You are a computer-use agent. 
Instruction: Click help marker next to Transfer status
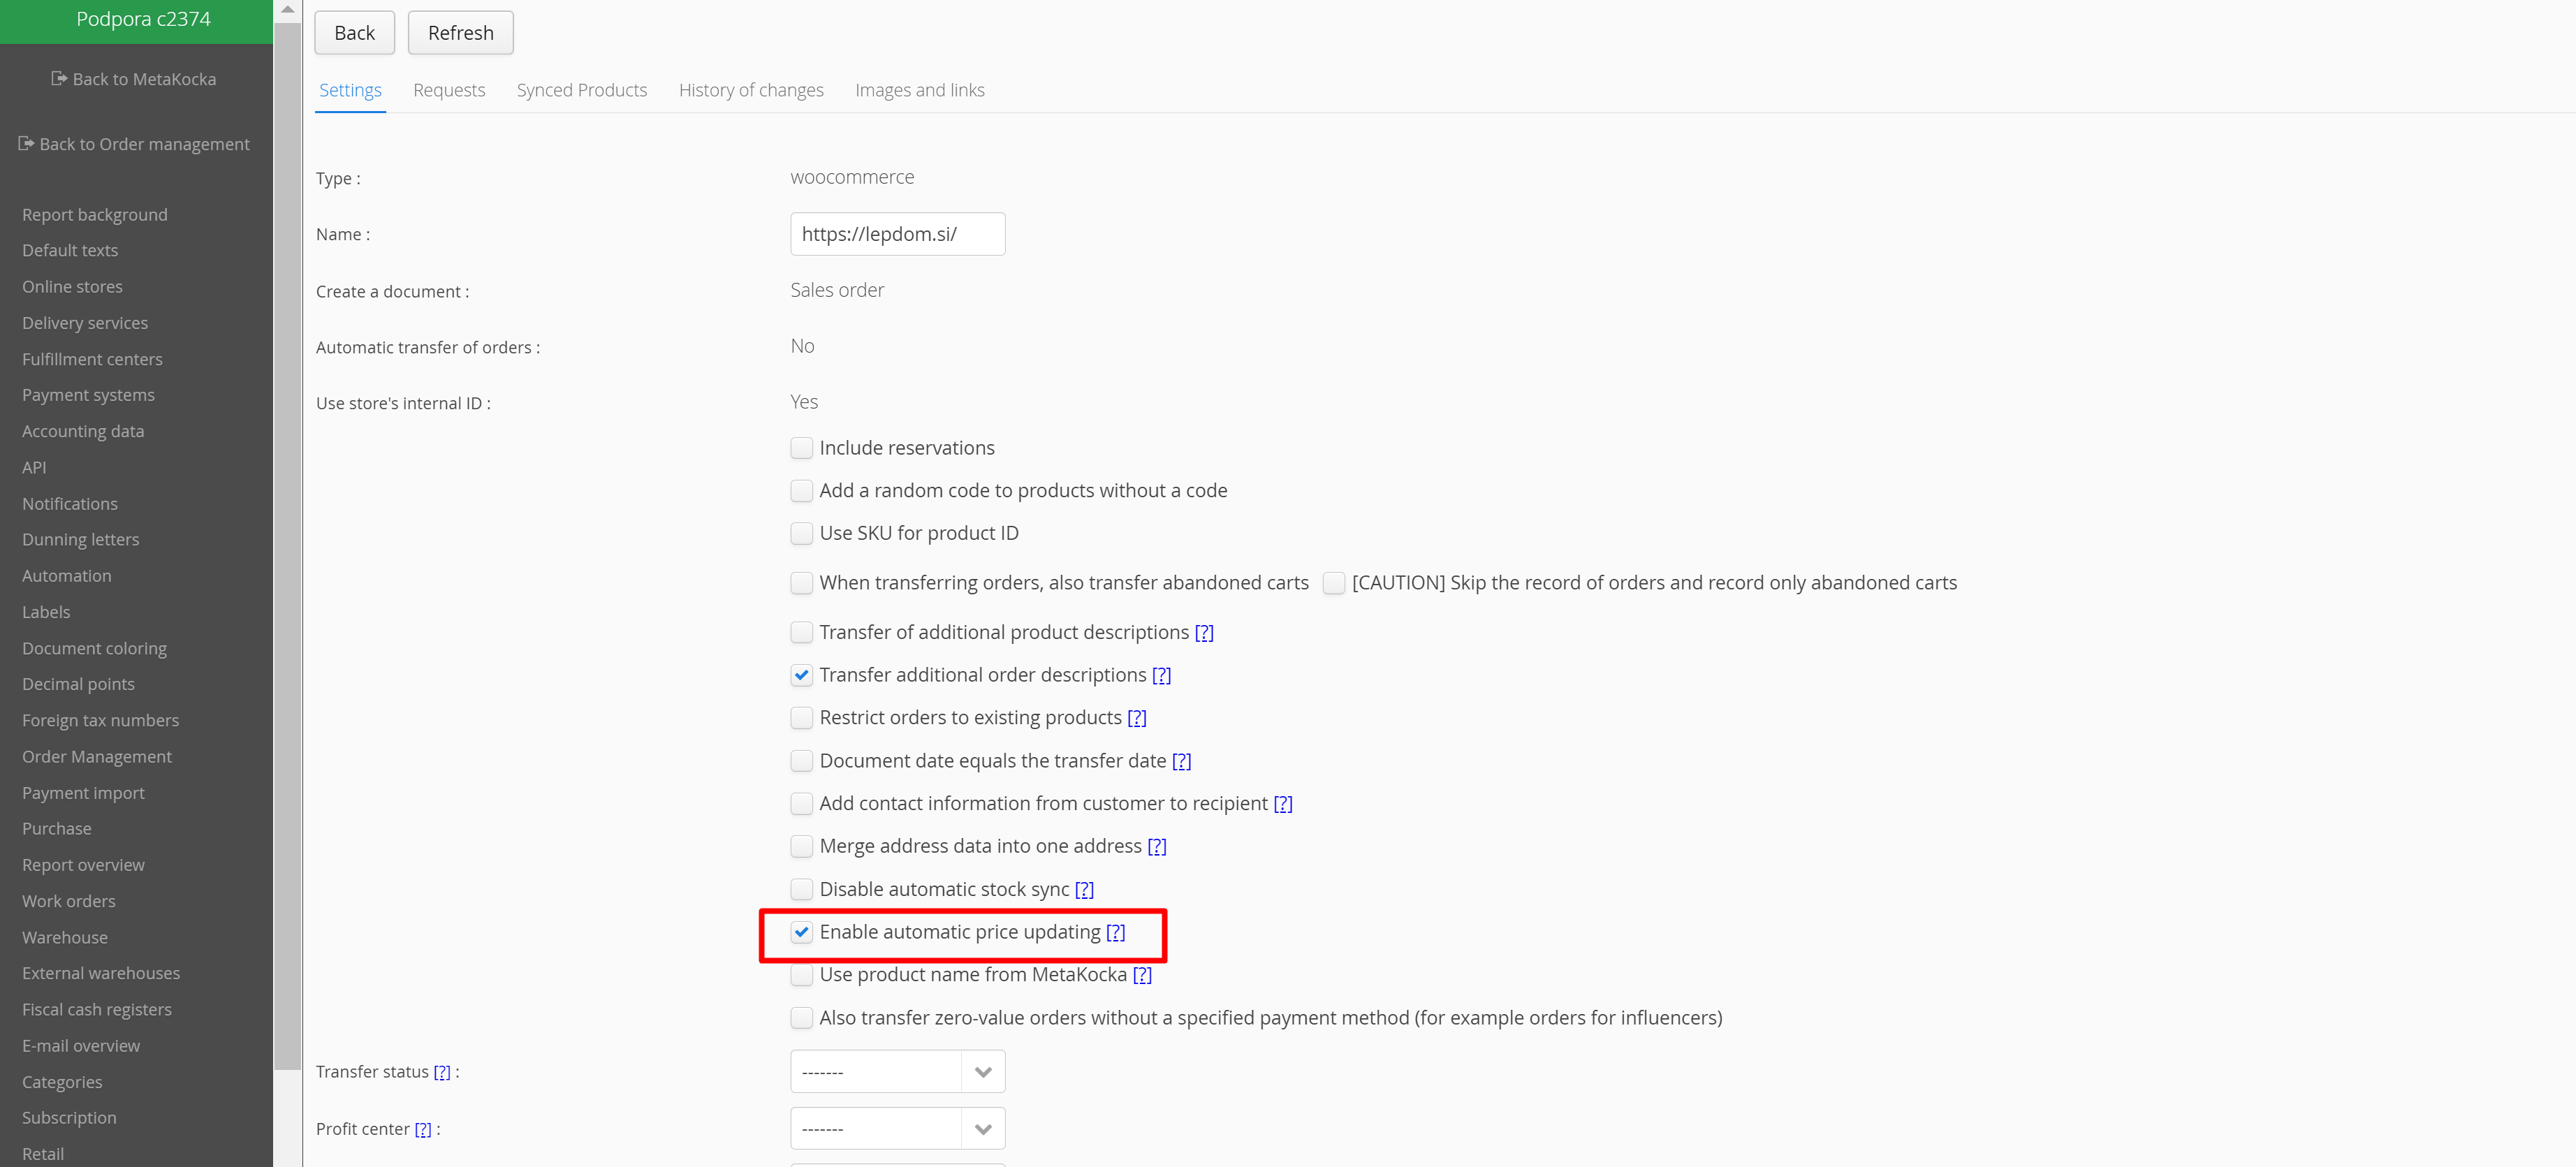coord(442,1072)
